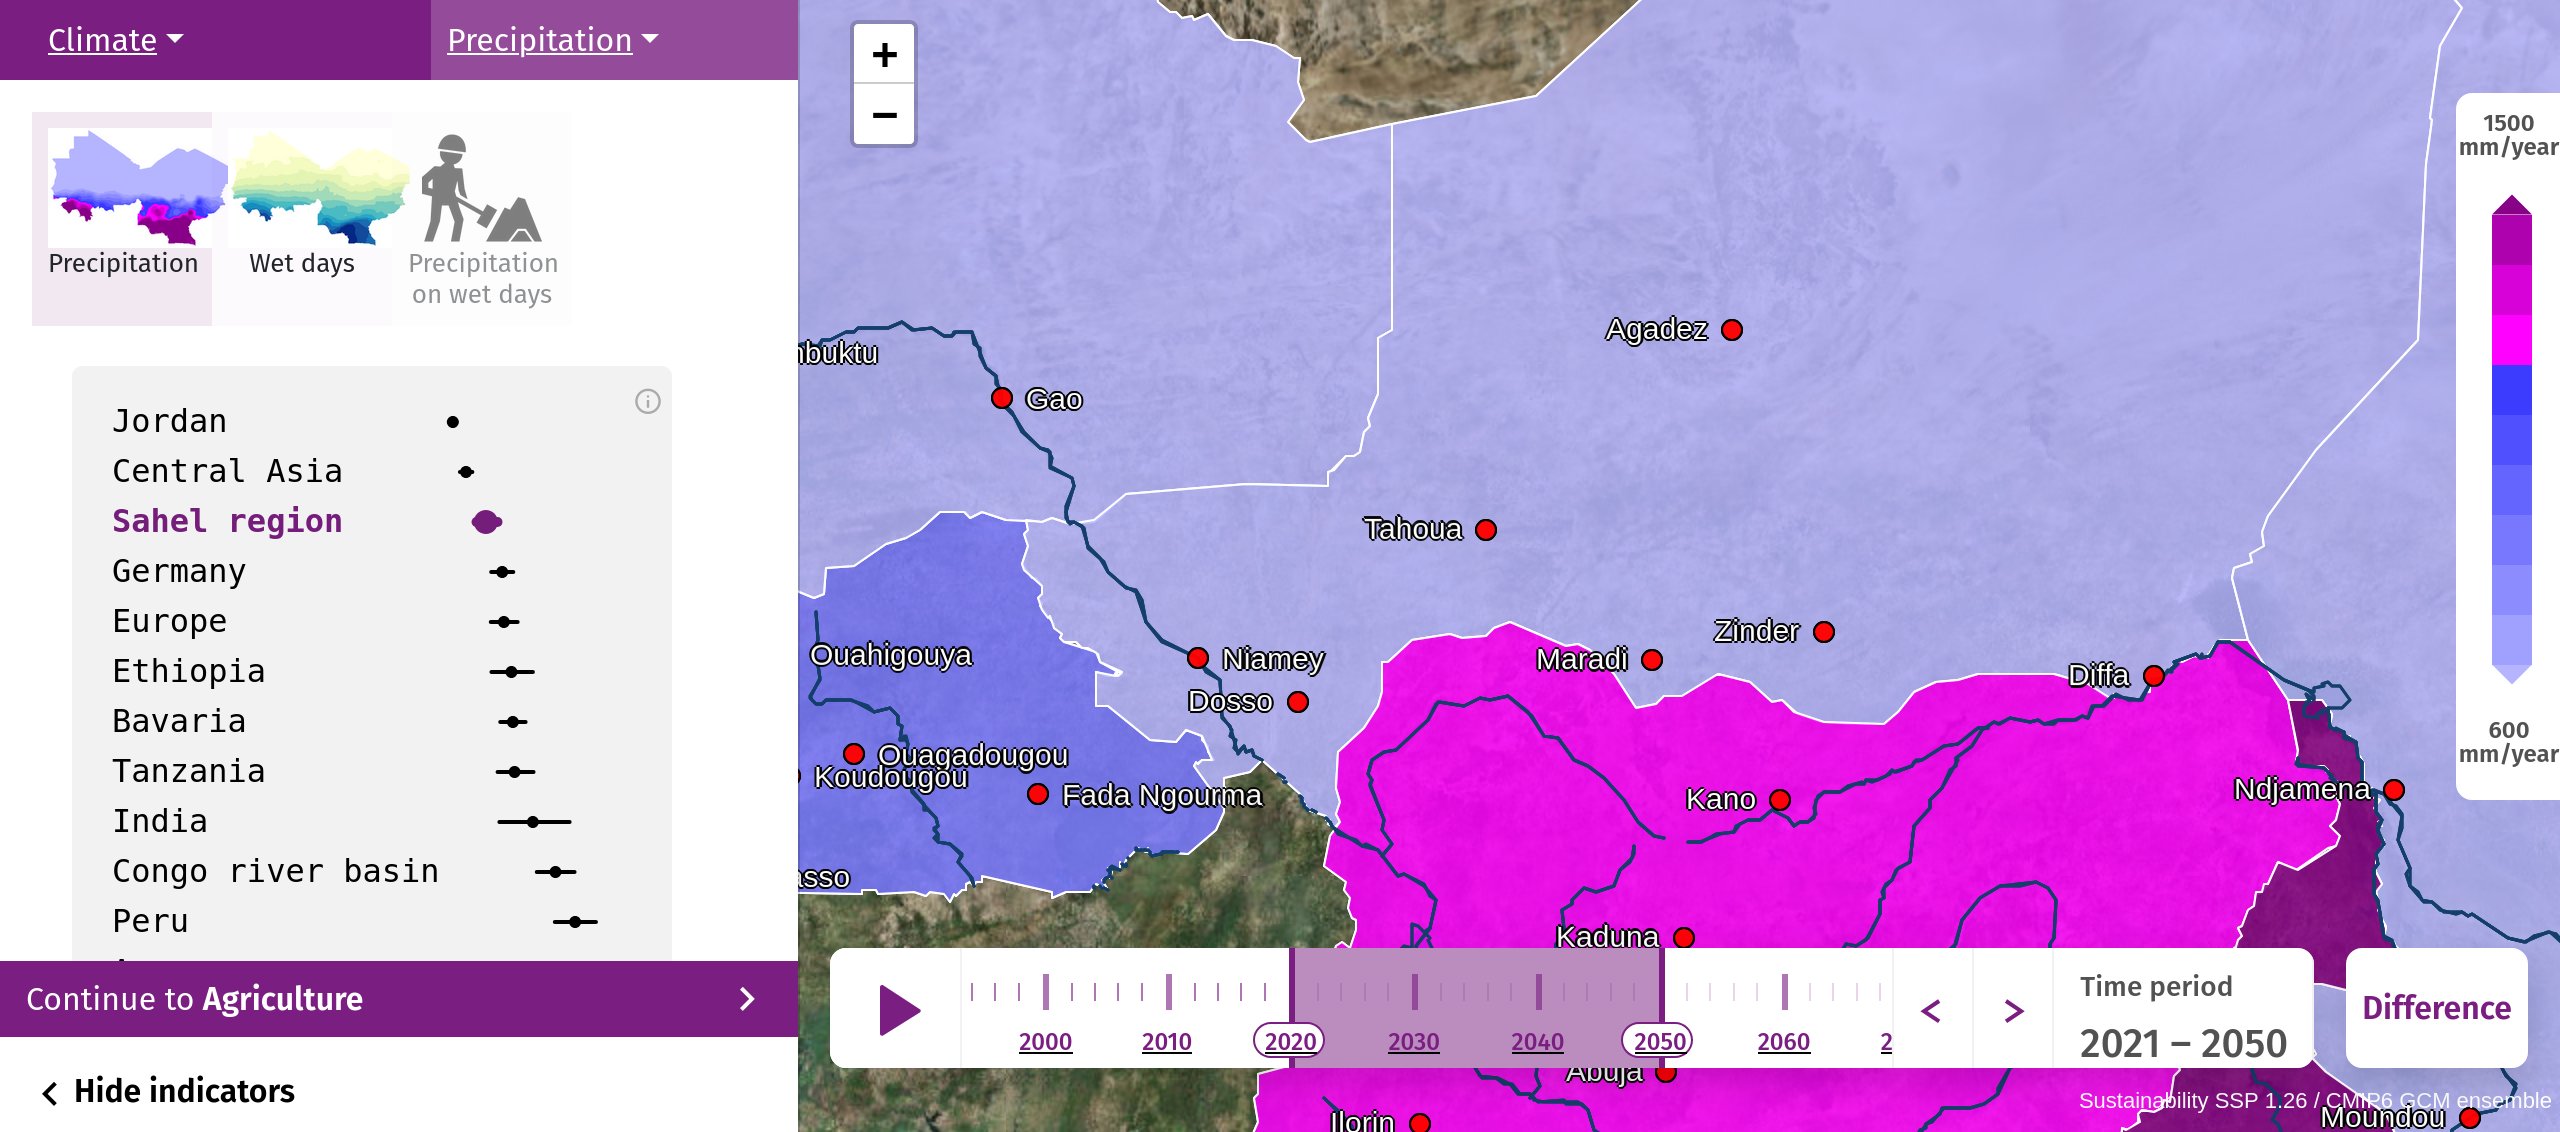The width and height of the screenshot is (2560, 1132).
Task: Open the info icon in region list
Action: tap(648, 402)
